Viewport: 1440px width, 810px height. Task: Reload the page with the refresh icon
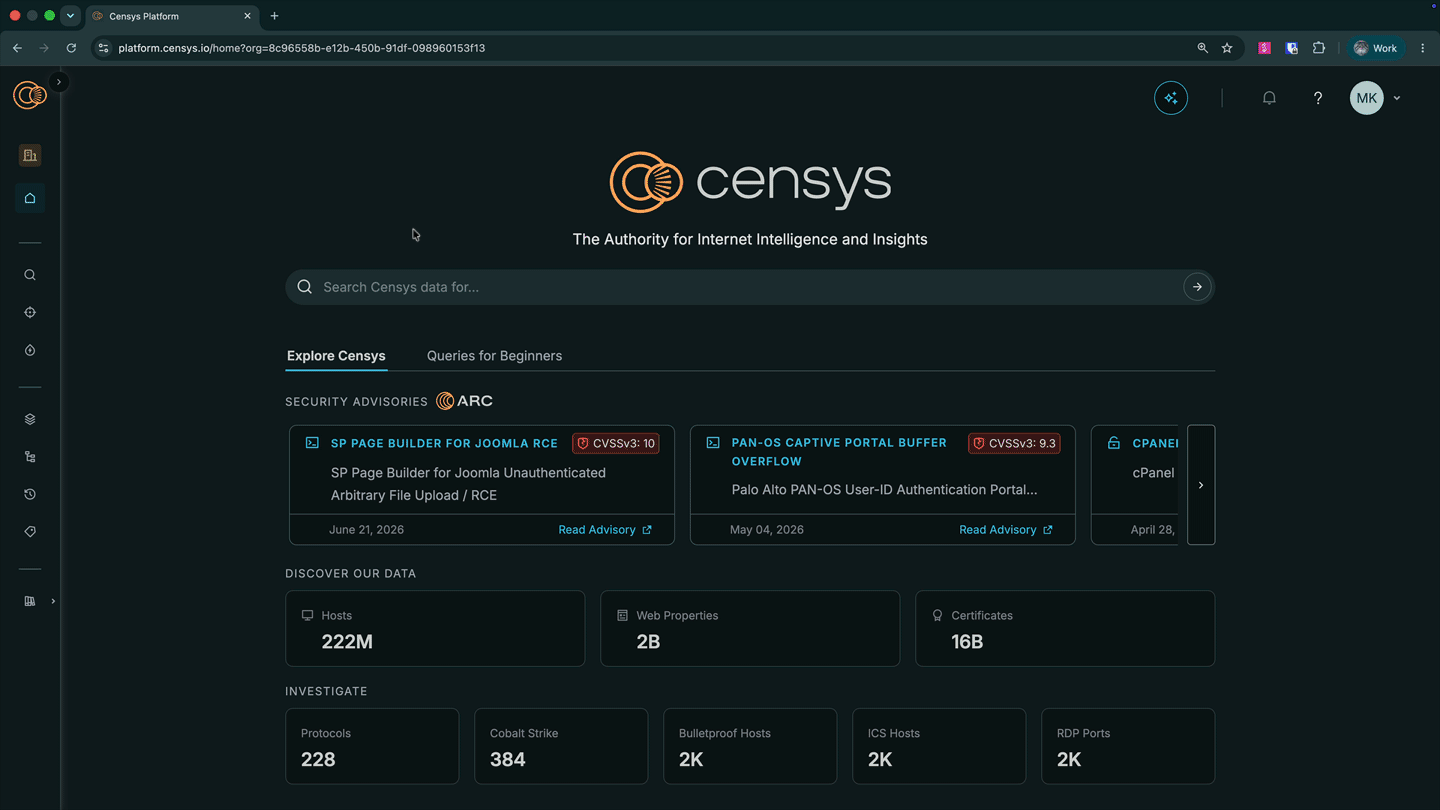[x=71, y=48]
